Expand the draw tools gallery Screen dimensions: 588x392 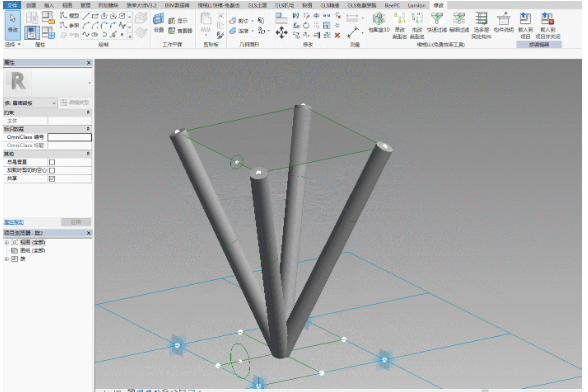(129, 36)
